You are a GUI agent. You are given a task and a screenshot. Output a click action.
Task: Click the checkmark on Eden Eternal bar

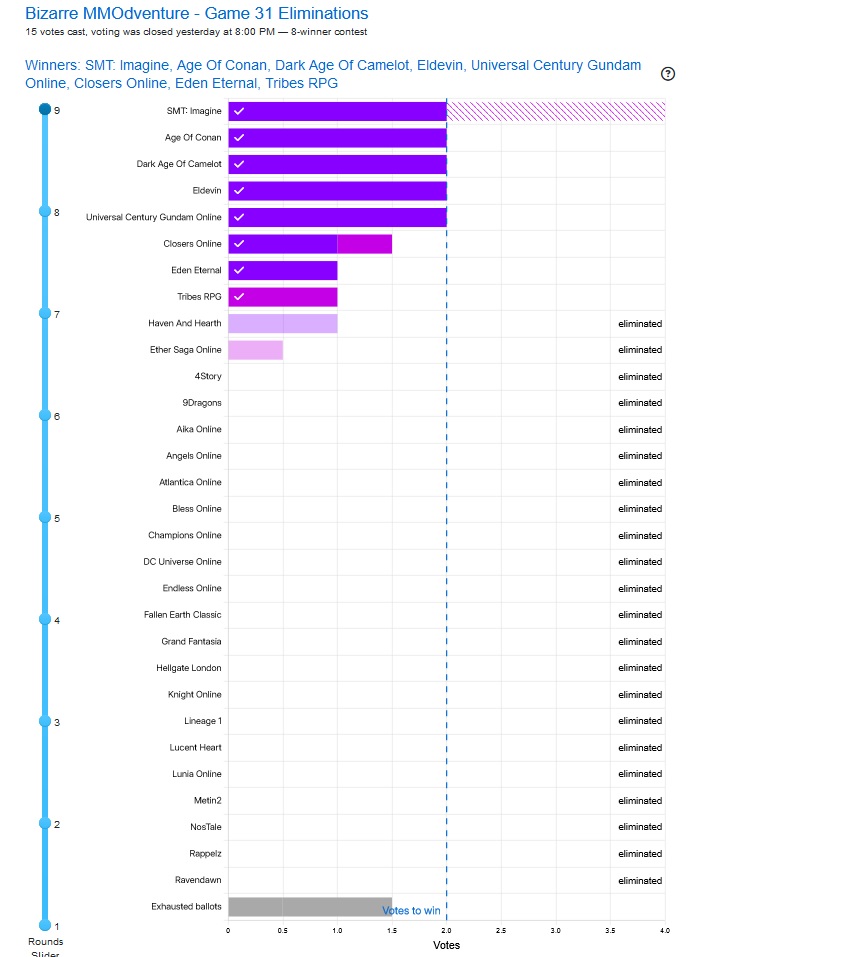[x=239, y=270]
